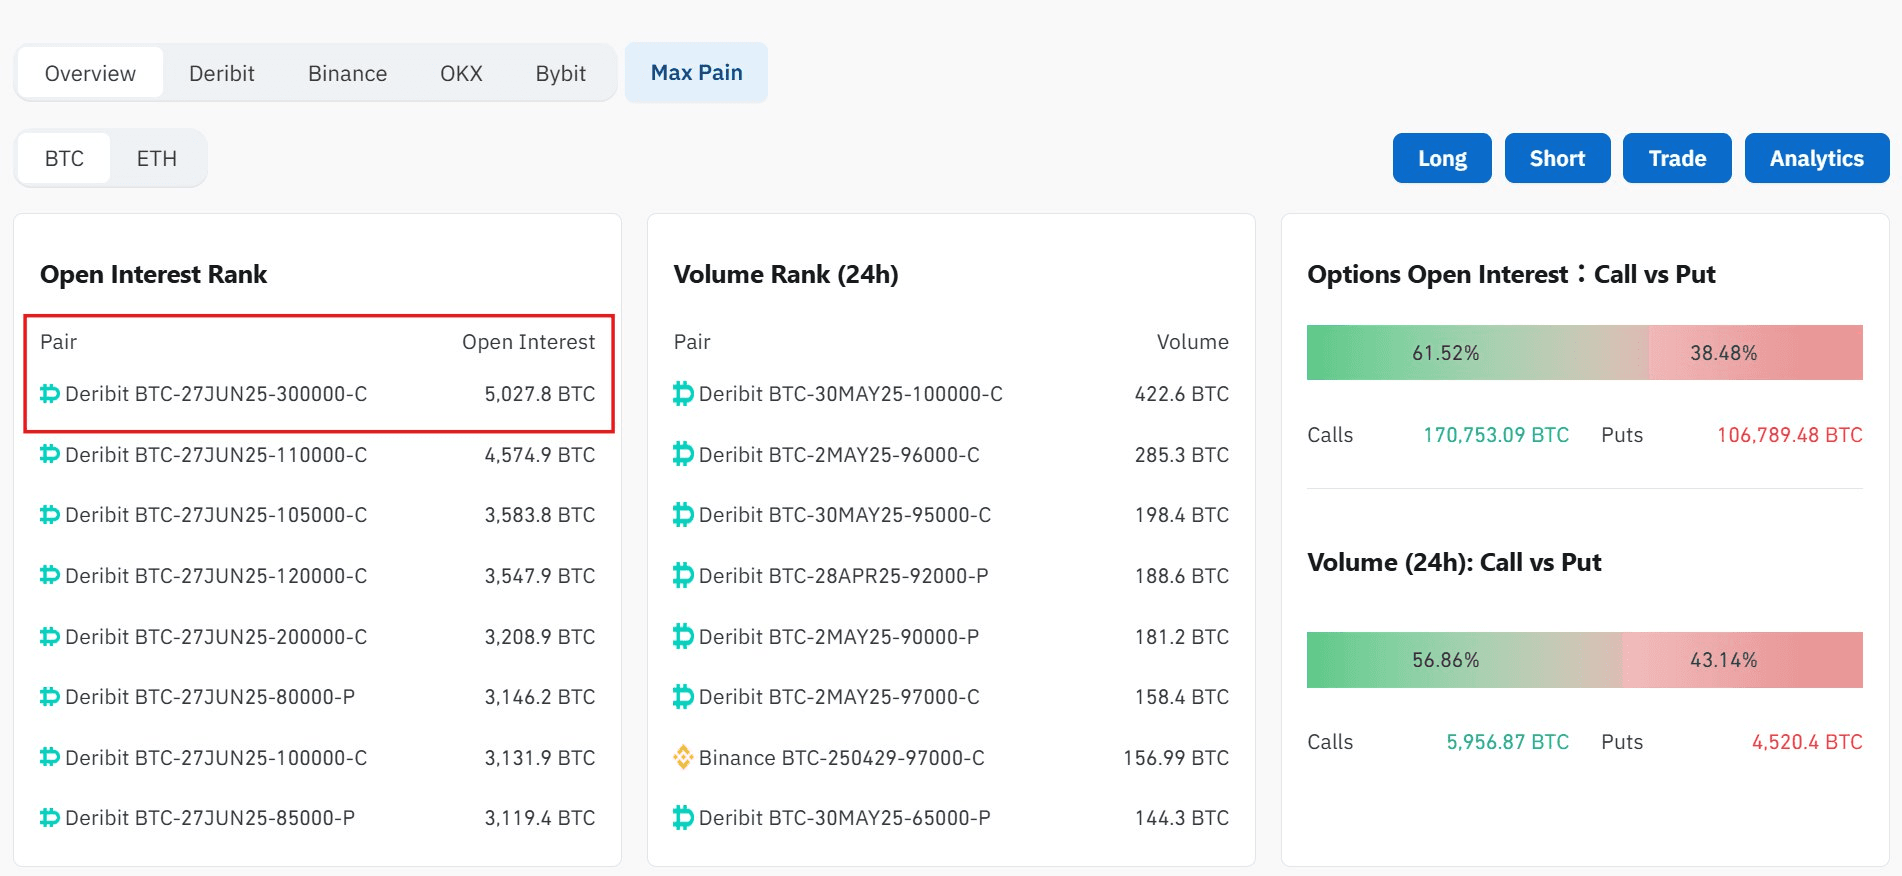
Task: Click the Long button
Action: [x=1441, y=159]
